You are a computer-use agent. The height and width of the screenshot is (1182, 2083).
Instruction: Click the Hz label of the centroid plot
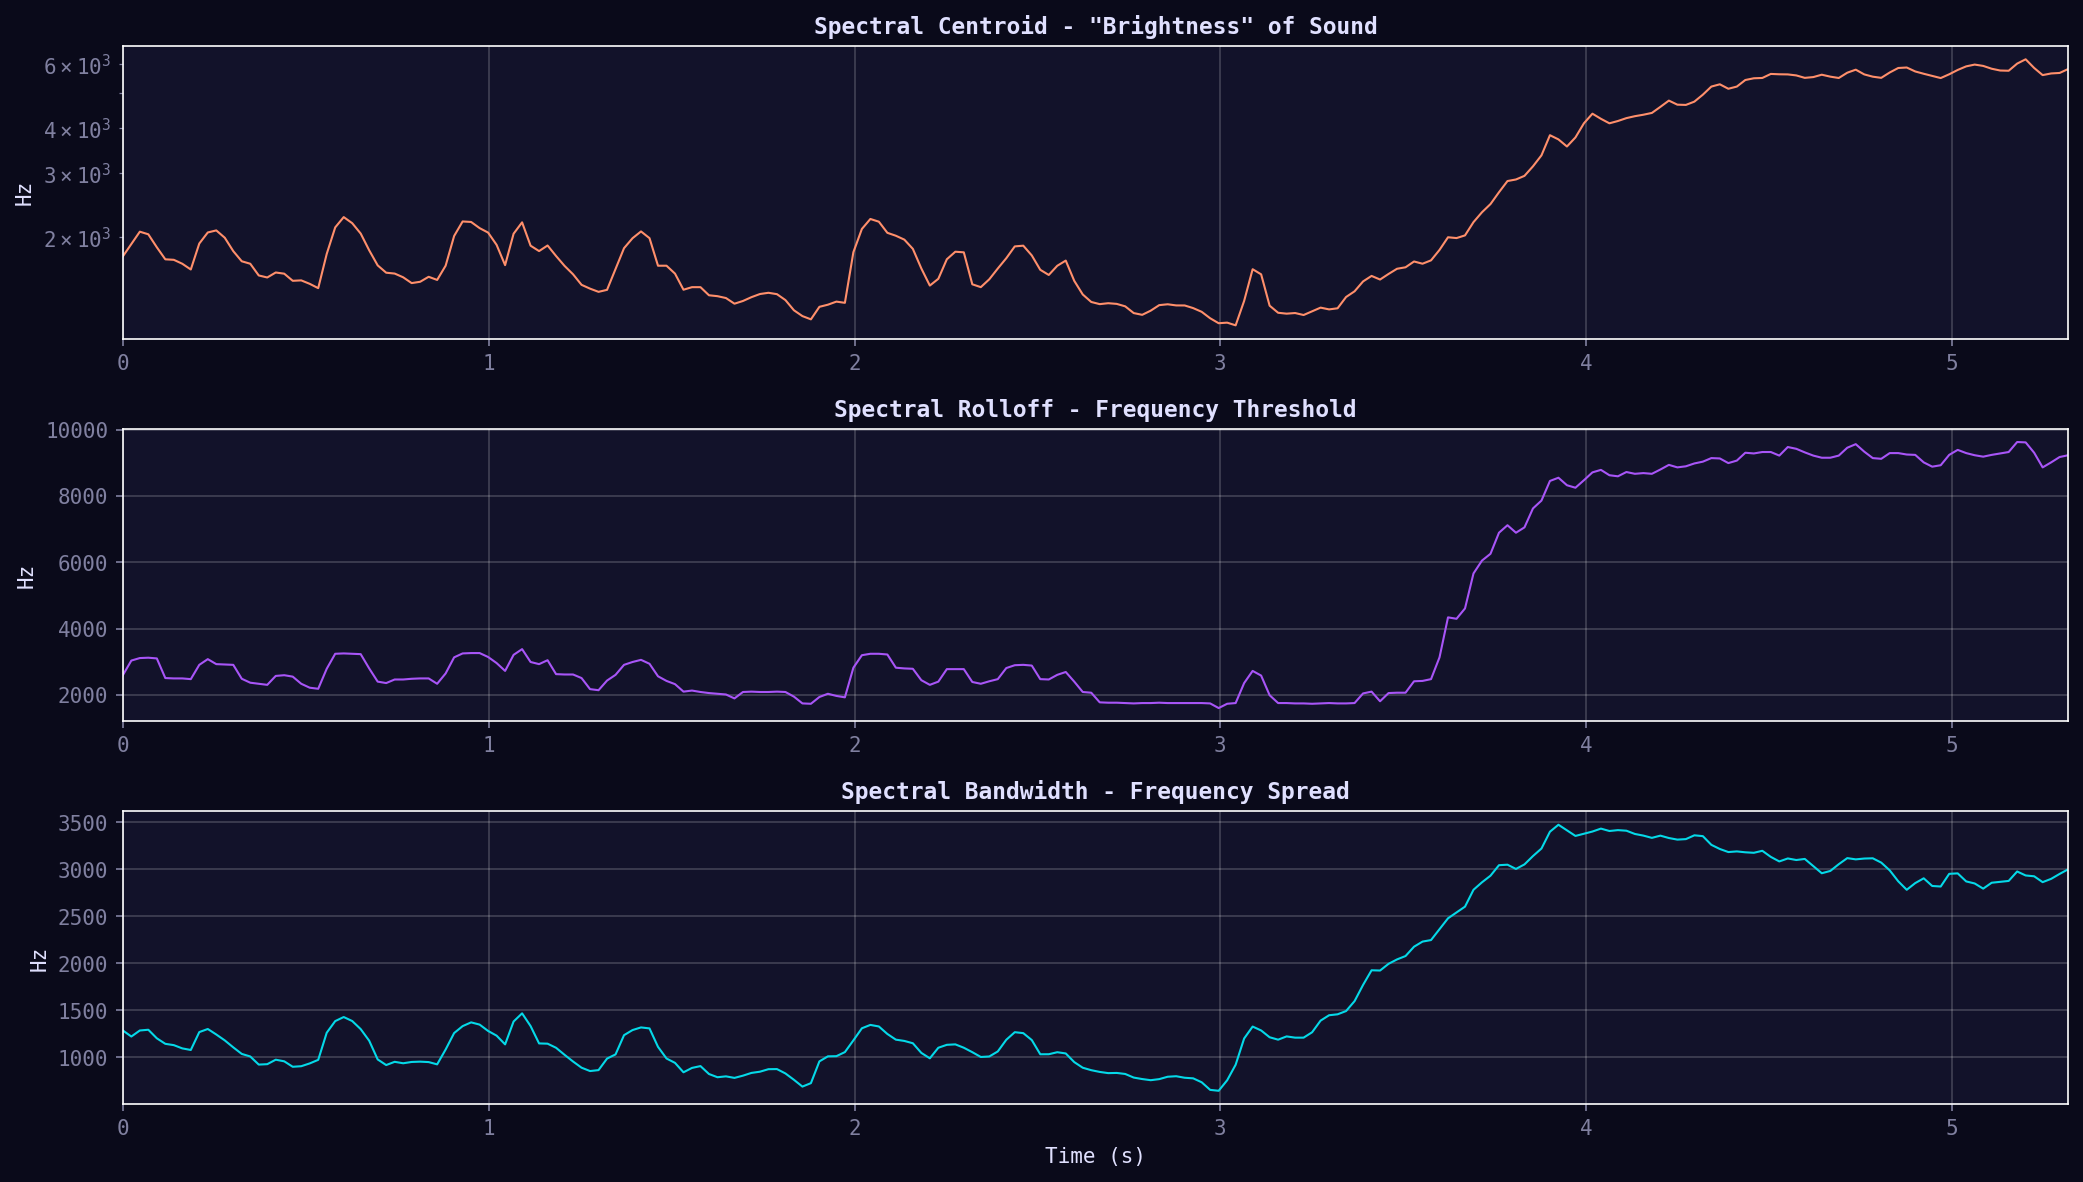coord(25,194)
